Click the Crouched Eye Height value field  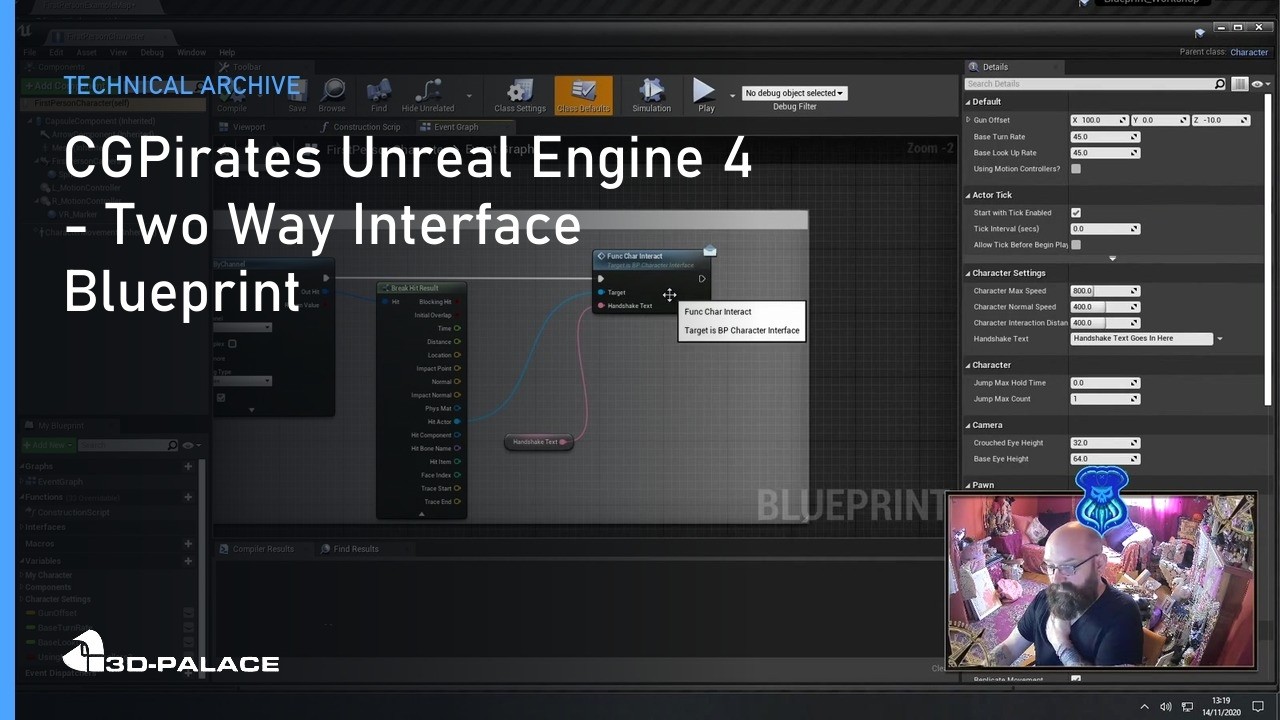tap(1105, 443)
